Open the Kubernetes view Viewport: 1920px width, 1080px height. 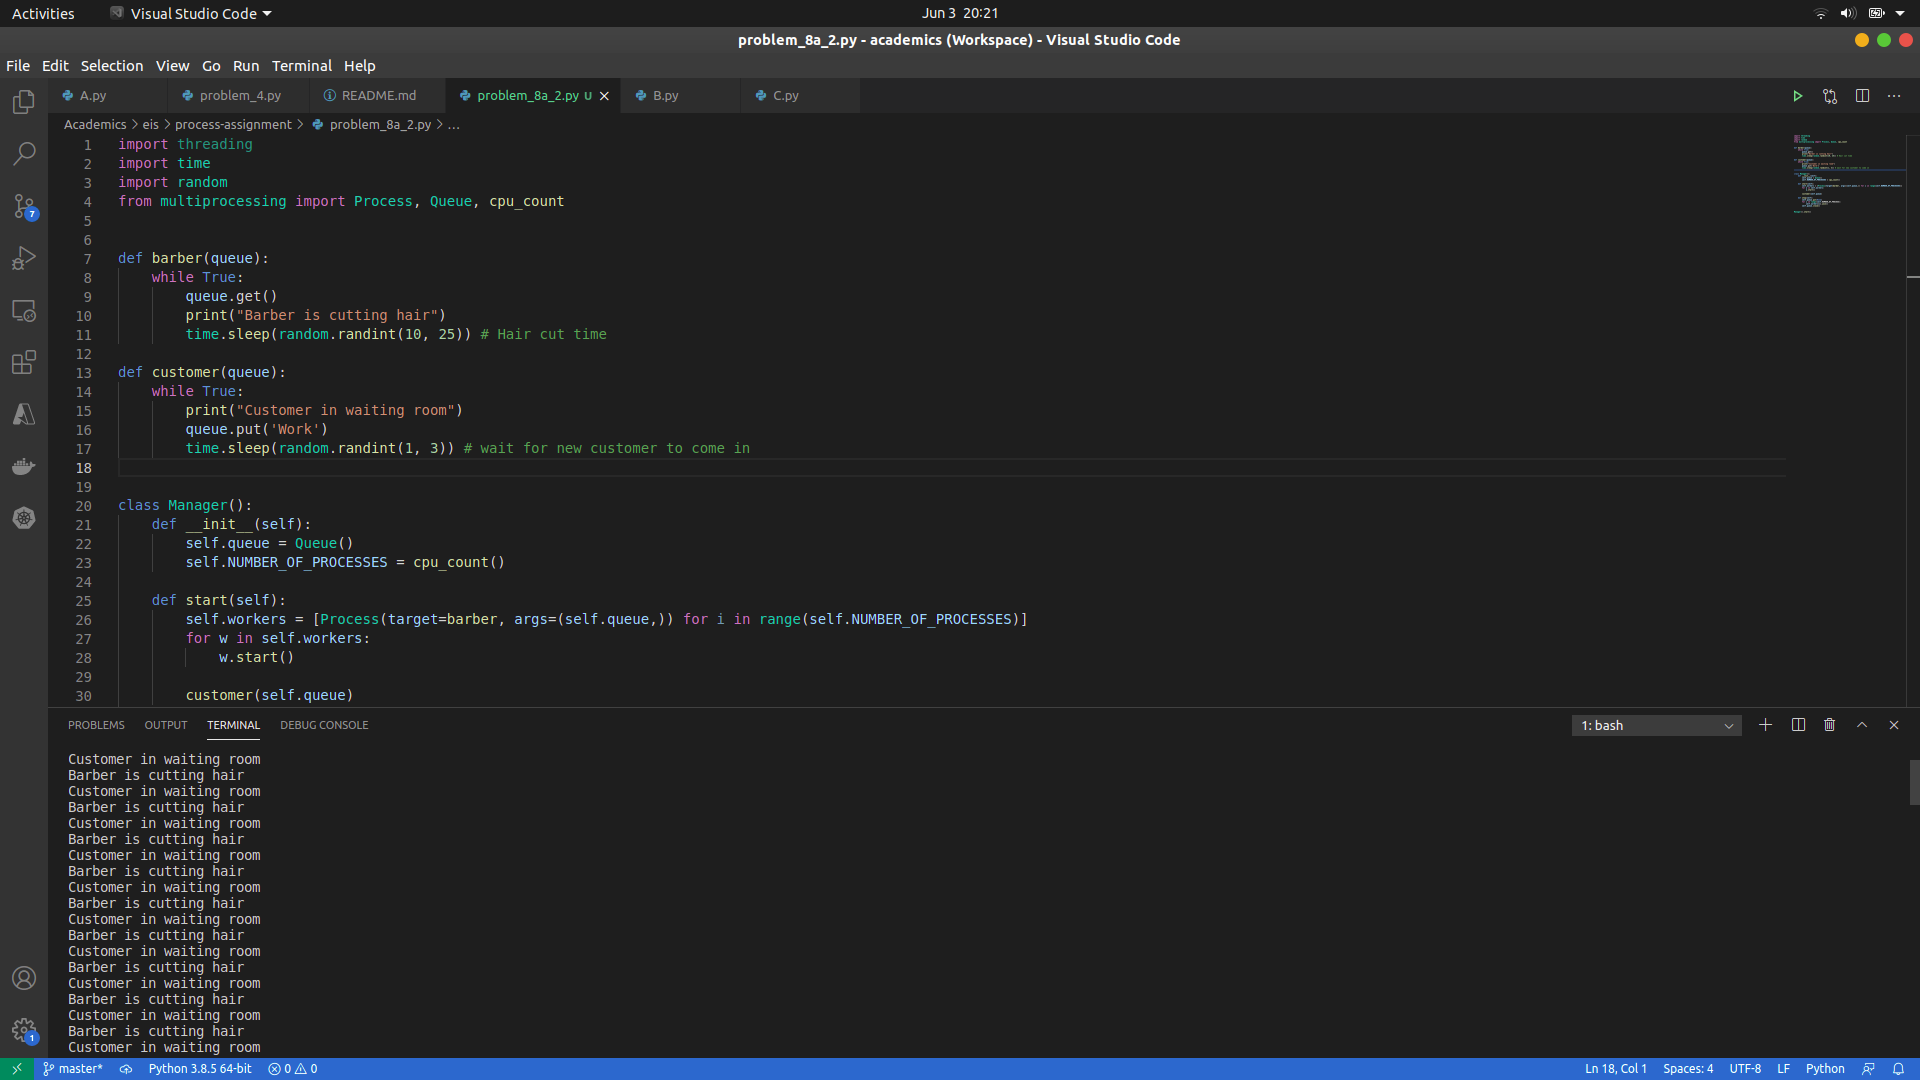pyautogui.click(x=24, y=518)
